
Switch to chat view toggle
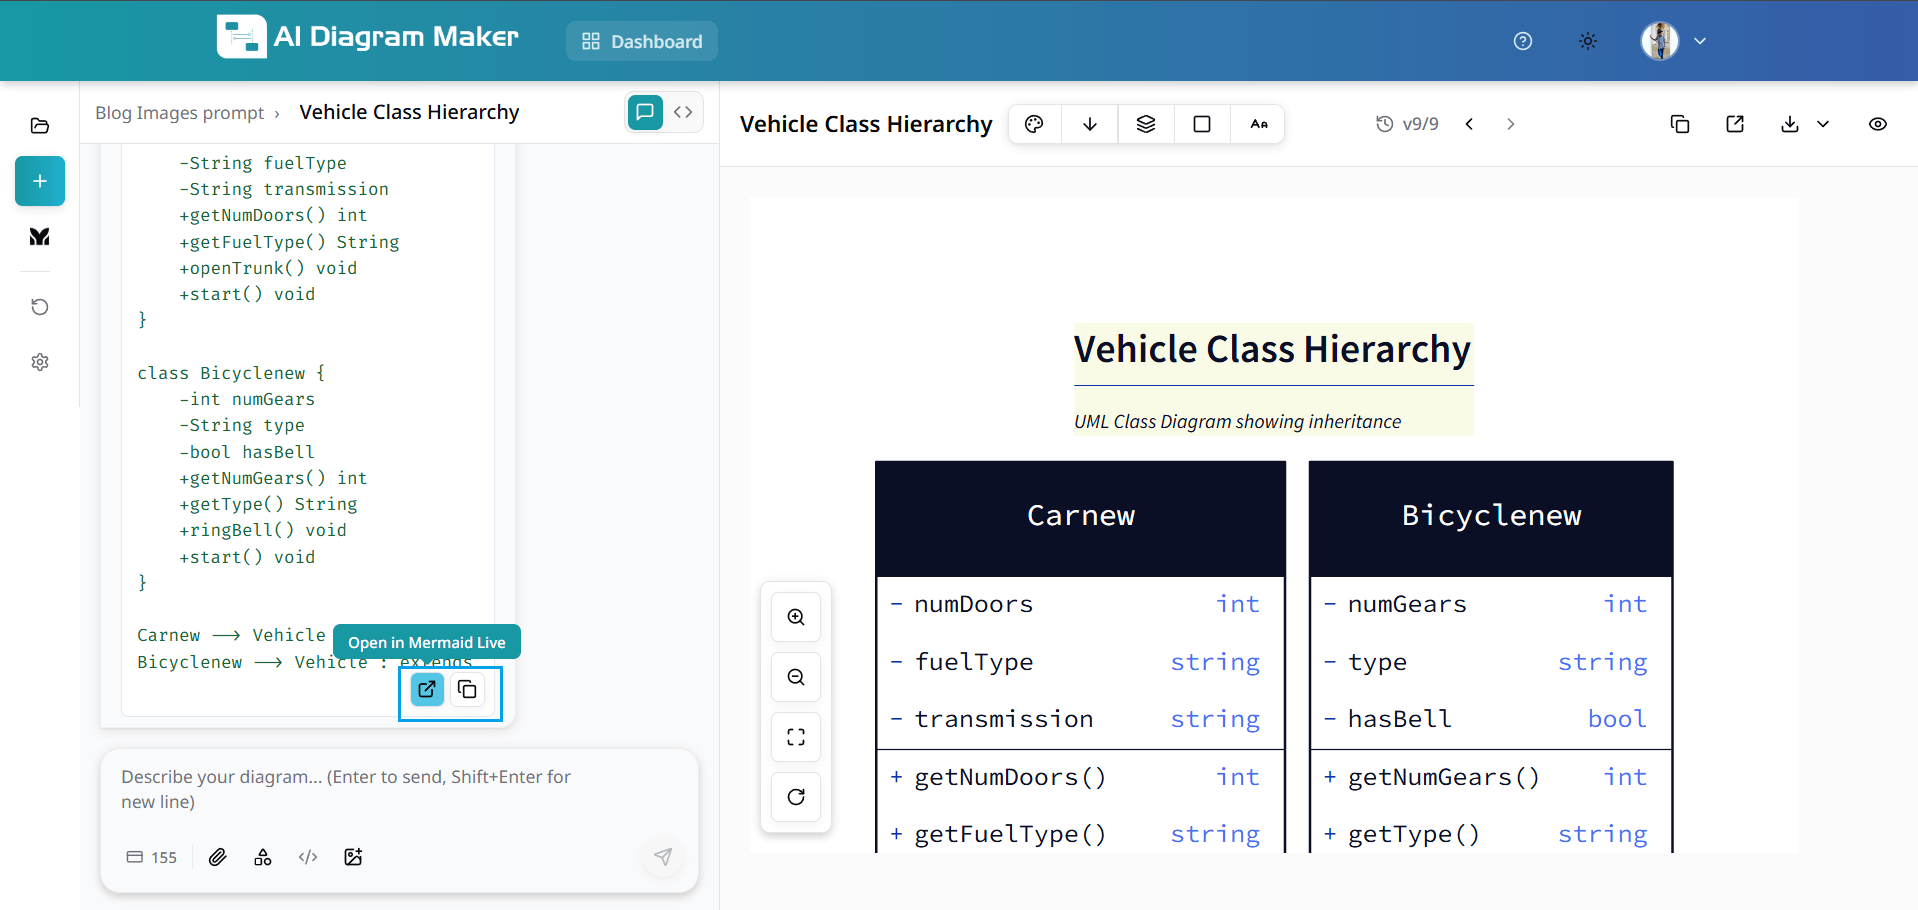pyautogui.click(x=644, y=112)
